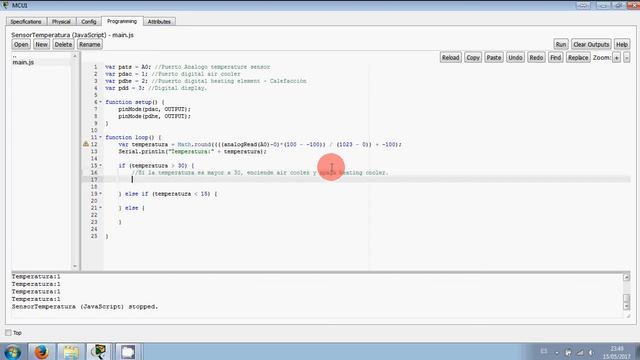Switch to Packet Tracer taskbar icon
This screenshot has height=360, width=640.
(x=98, y=351)
